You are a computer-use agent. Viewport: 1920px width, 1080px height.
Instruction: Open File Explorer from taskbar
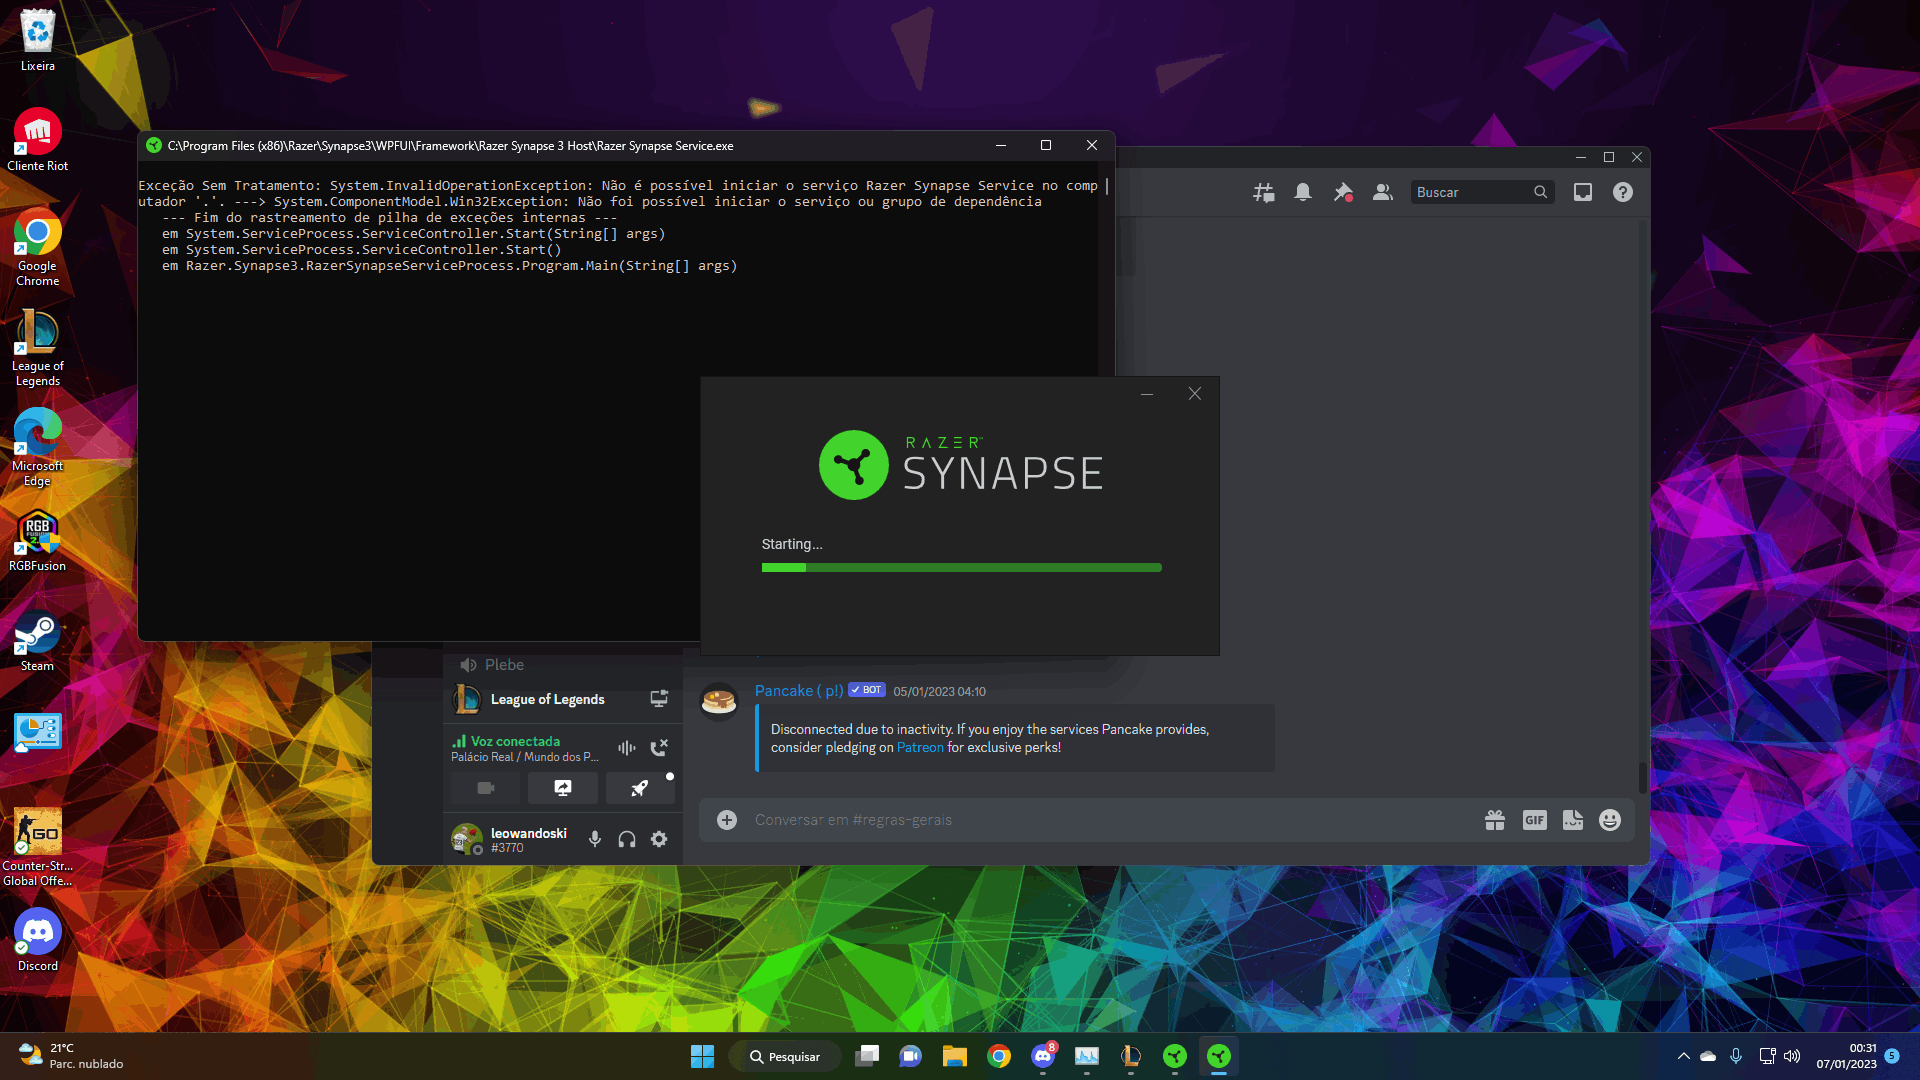tap(955, 1056)
